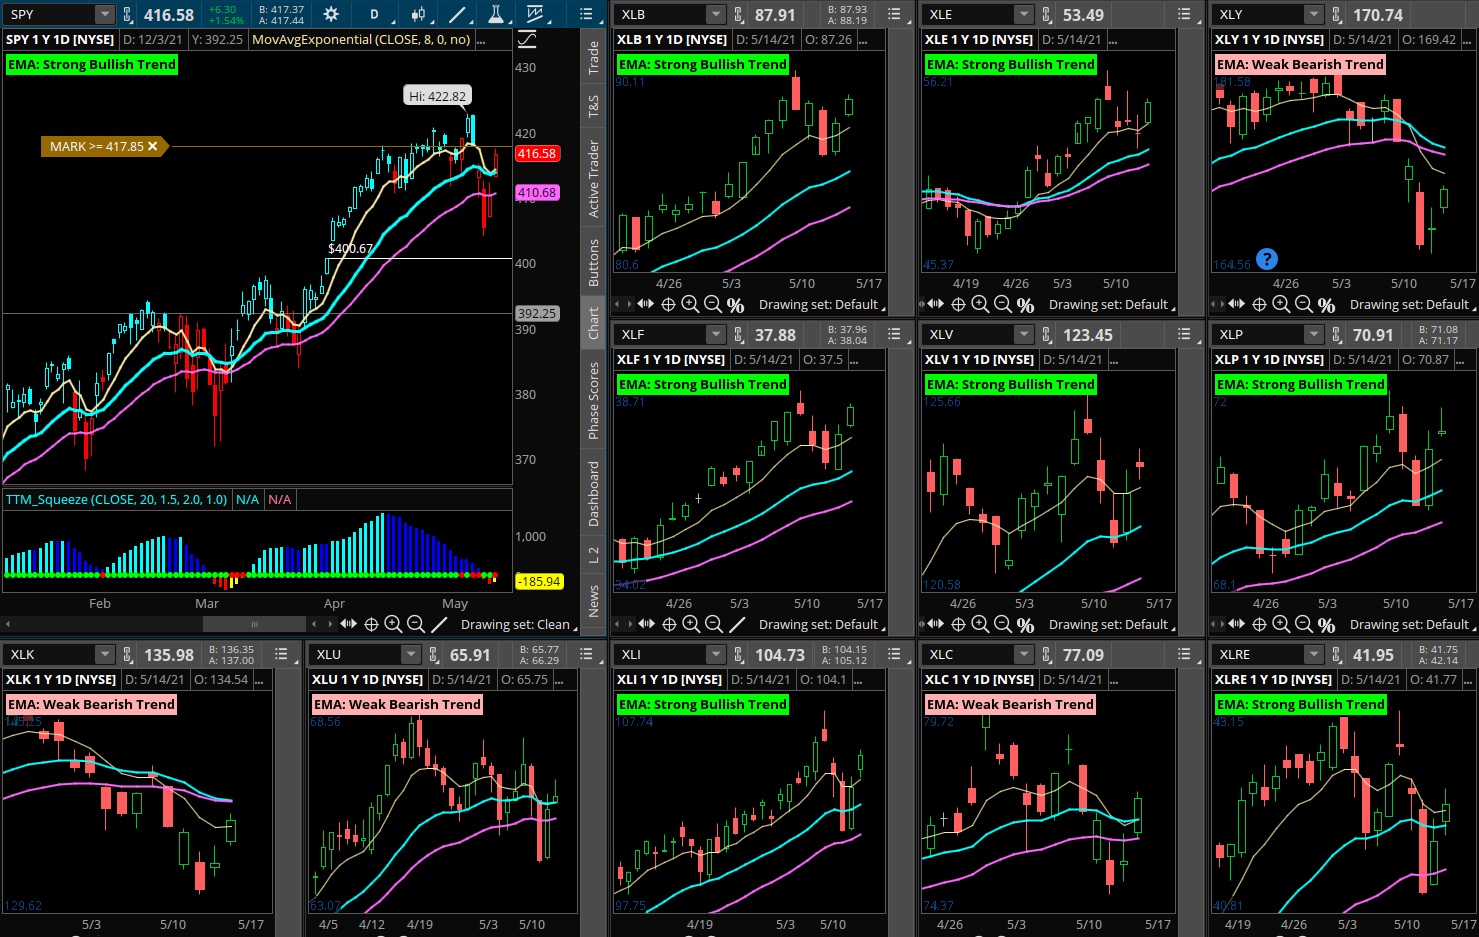Expand XLB chart header ellipsis
Image resolution: width=1479 pixels, height=937 pixels.
click(x=865, y=40)
